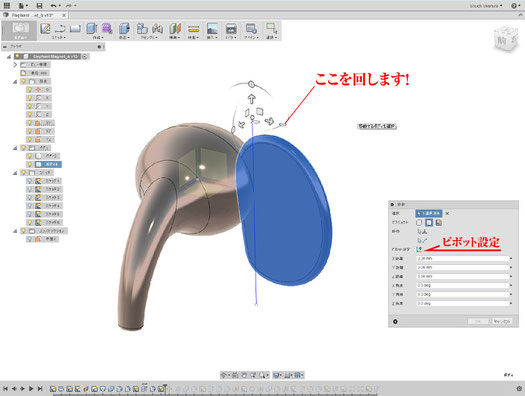This screenshot has width=525, height=396.
Task: Click the Cancel button in the Move dialog
Action: [x=502, y=321]
